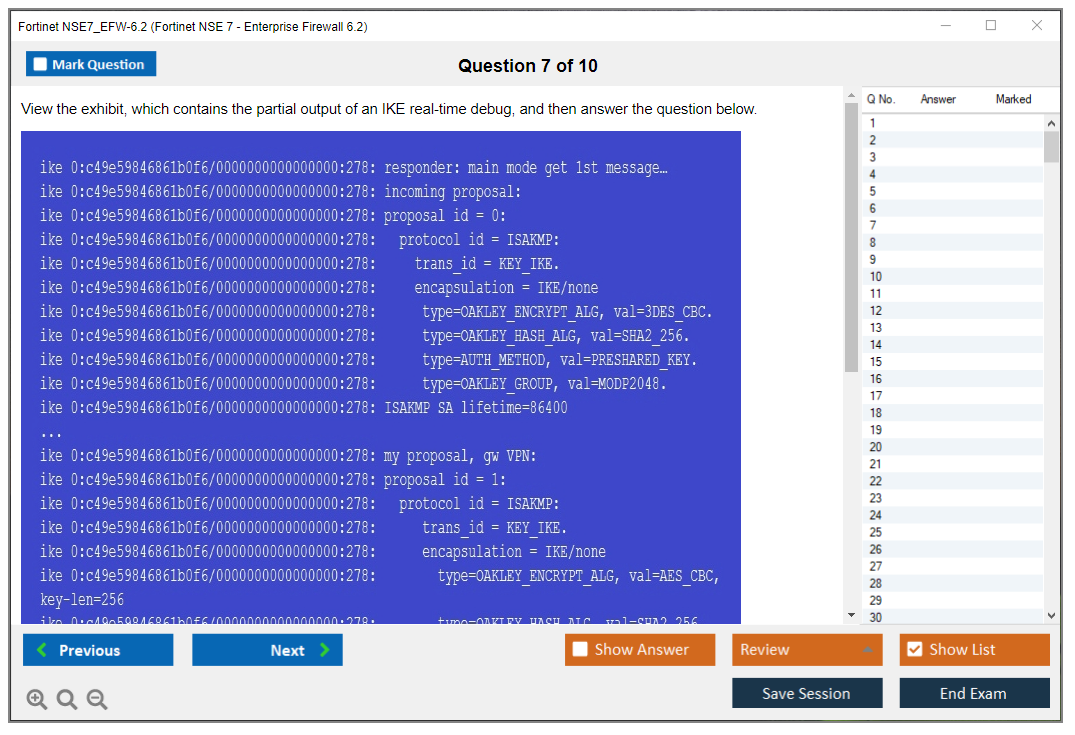Image resolution: width=1075 pixels, height=735 pixels.
Task: Go to the Previous question
Action: tap(98, 650)
